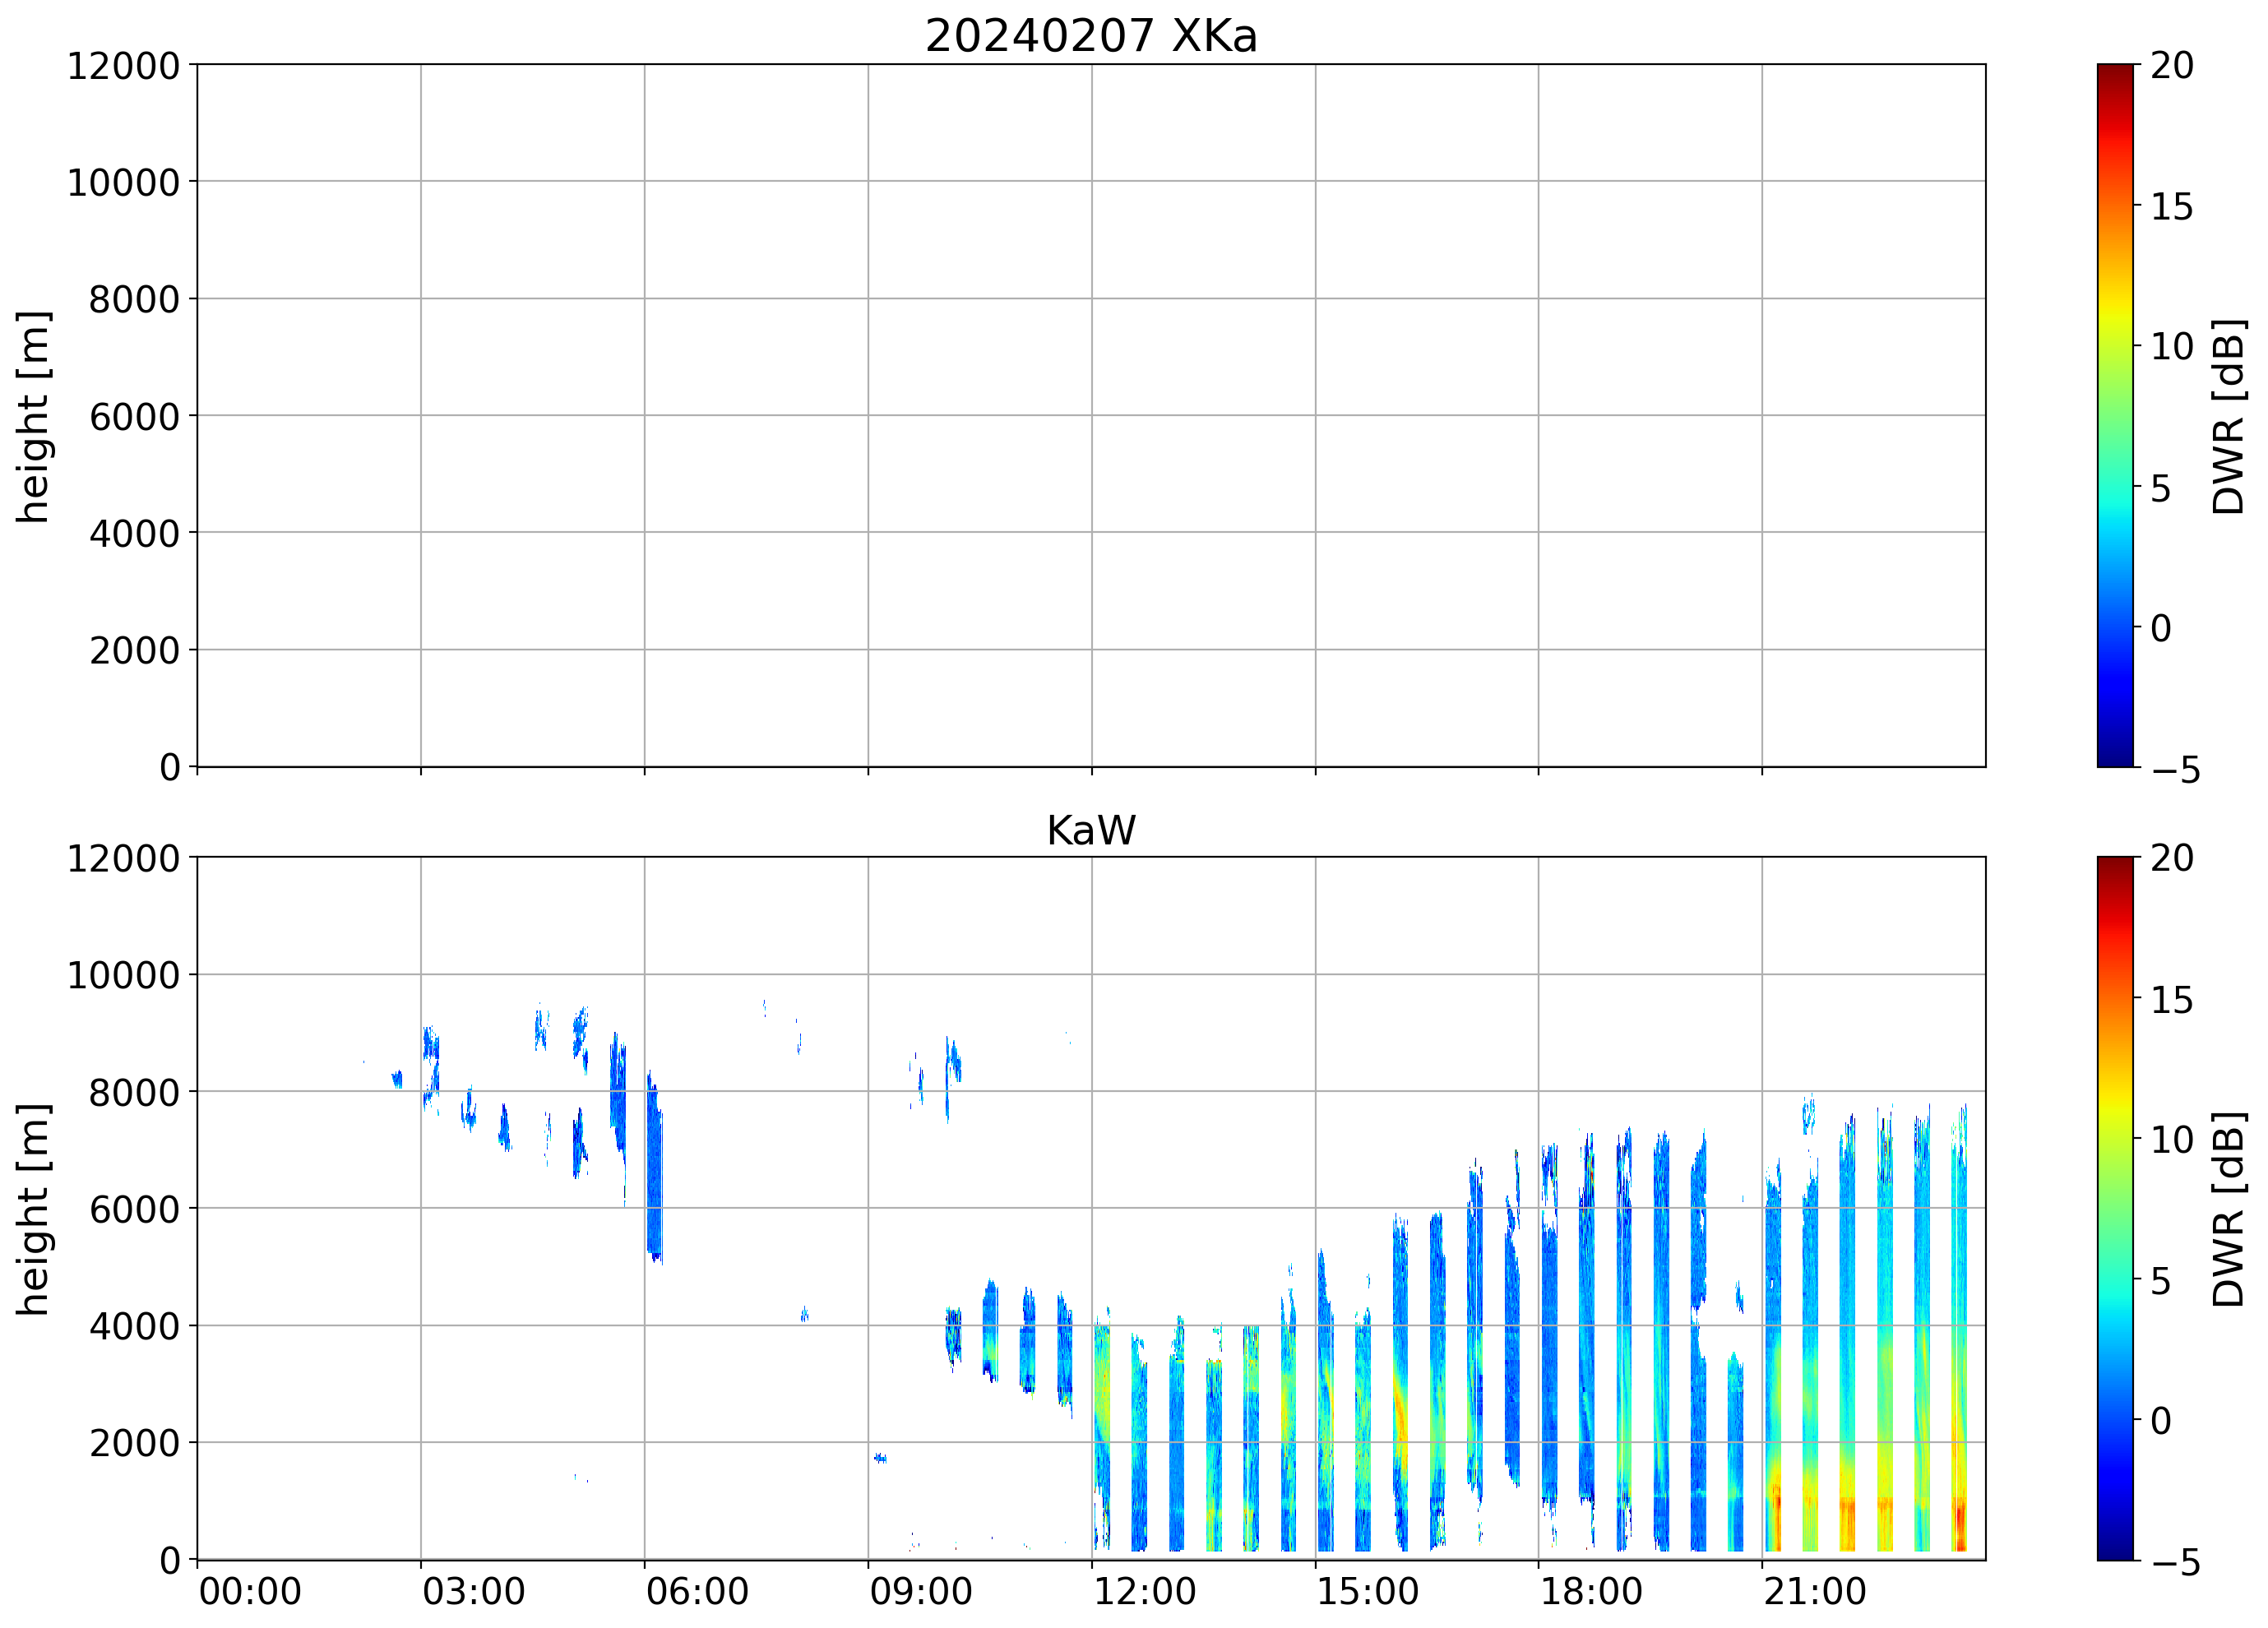The height and width of the screenshot is (1628, 2268).
Task: Click the bottom panel's DWR colorbar
Action: pyautogui.click(x=2114, y=1208)
